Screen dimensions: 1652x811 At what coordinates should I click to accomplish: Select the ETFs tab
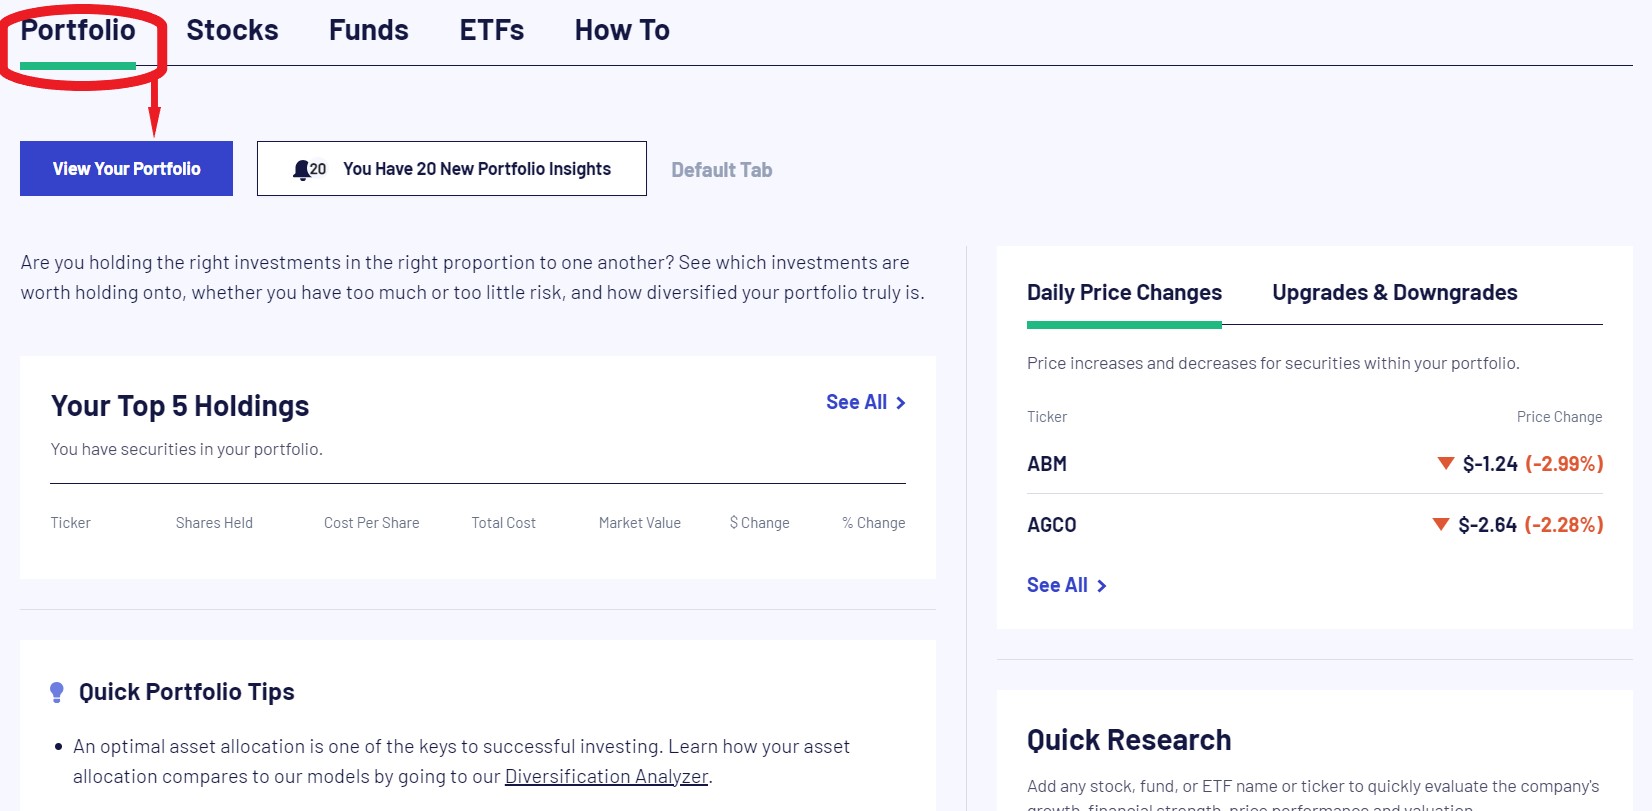click(492, 30)
